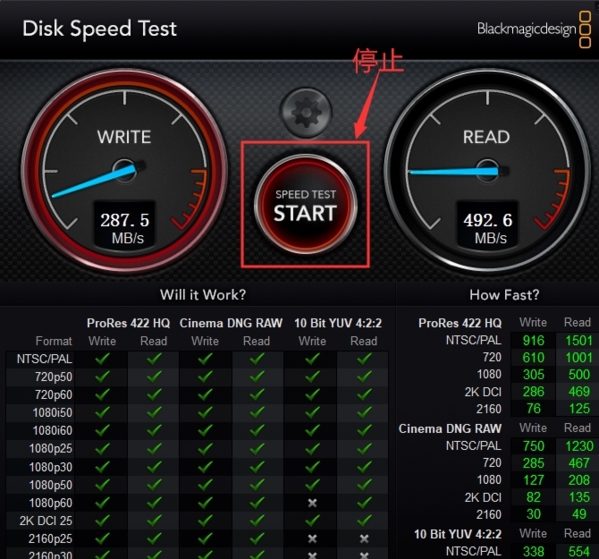Click the checkmark for 720p50 Cinema DNG Read
Image resolution: width=599 pixels, height=559 pixels.
[x=257, y=376]
